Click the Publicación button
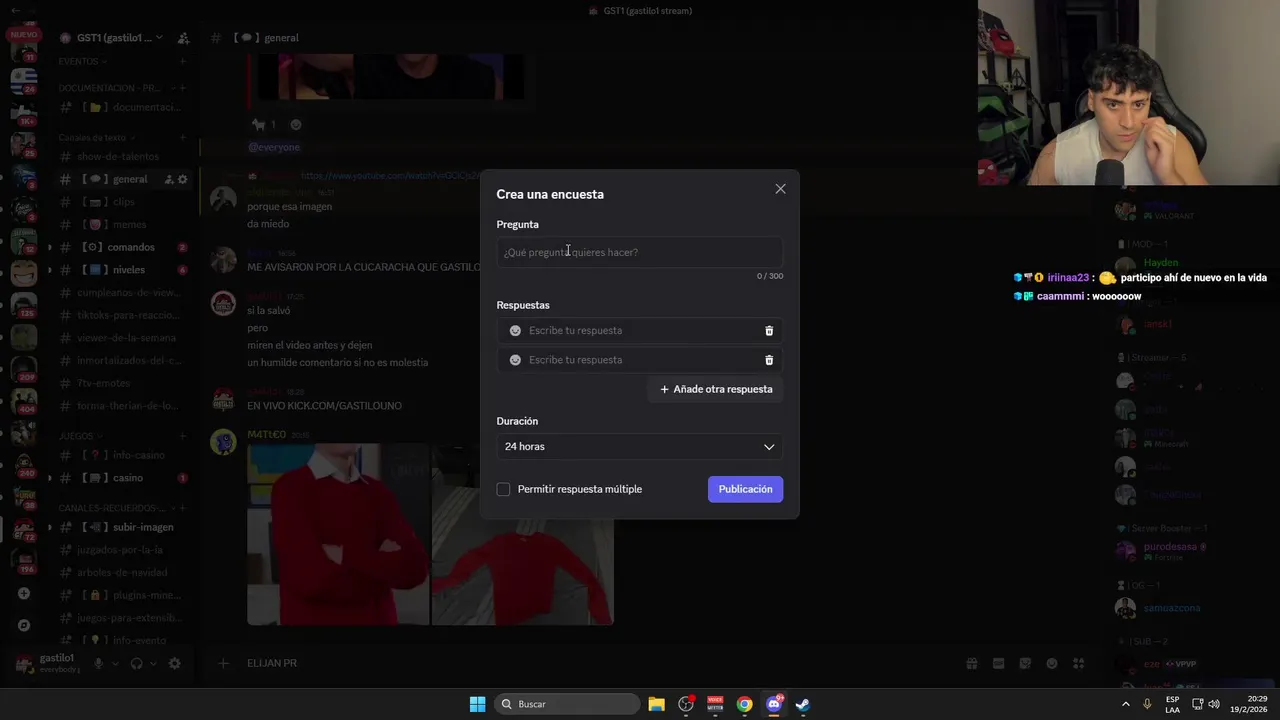Image resolution: width=1280 pixels, height=720 pixels. pyautogui.click(x=745, y=489)
